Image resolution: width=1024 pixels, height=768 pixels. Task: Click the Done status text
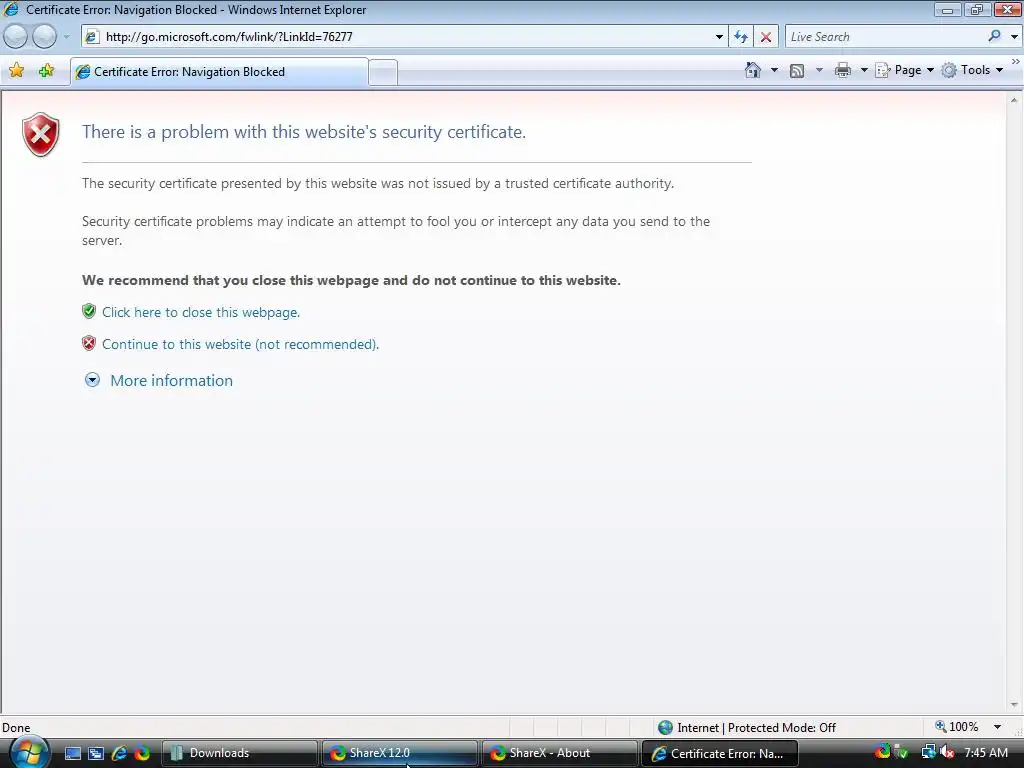click(16, 728)
